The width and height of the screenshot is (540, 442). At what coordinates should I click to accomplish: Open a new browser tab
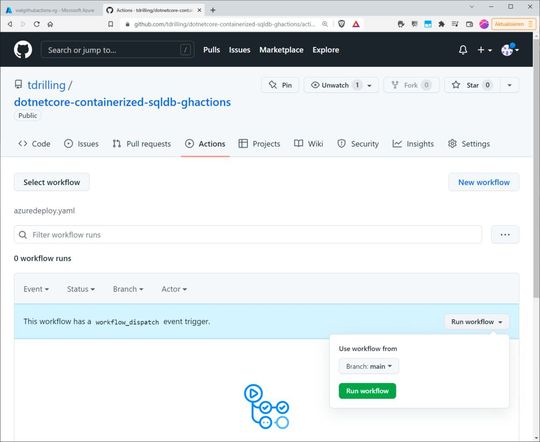click(213, 10)
